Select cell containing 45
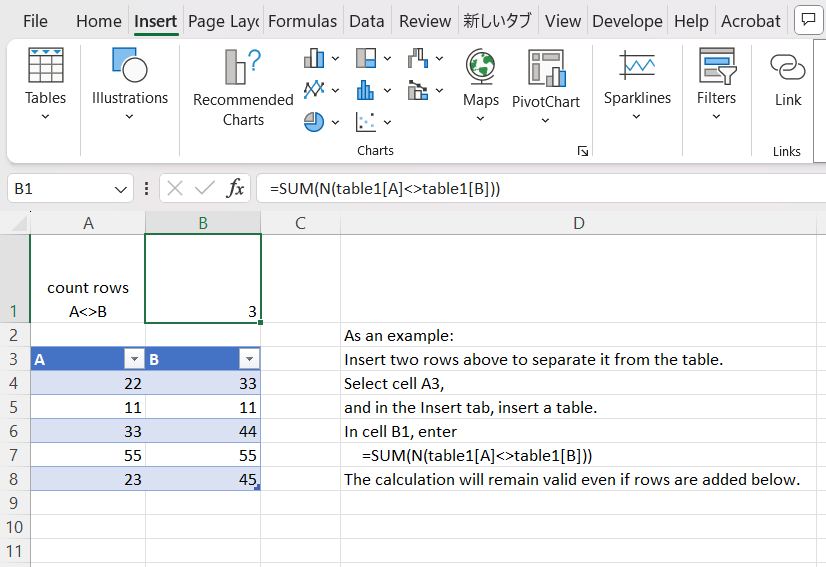Viewport: 826px width, 567px height. (x=203, y=479)
